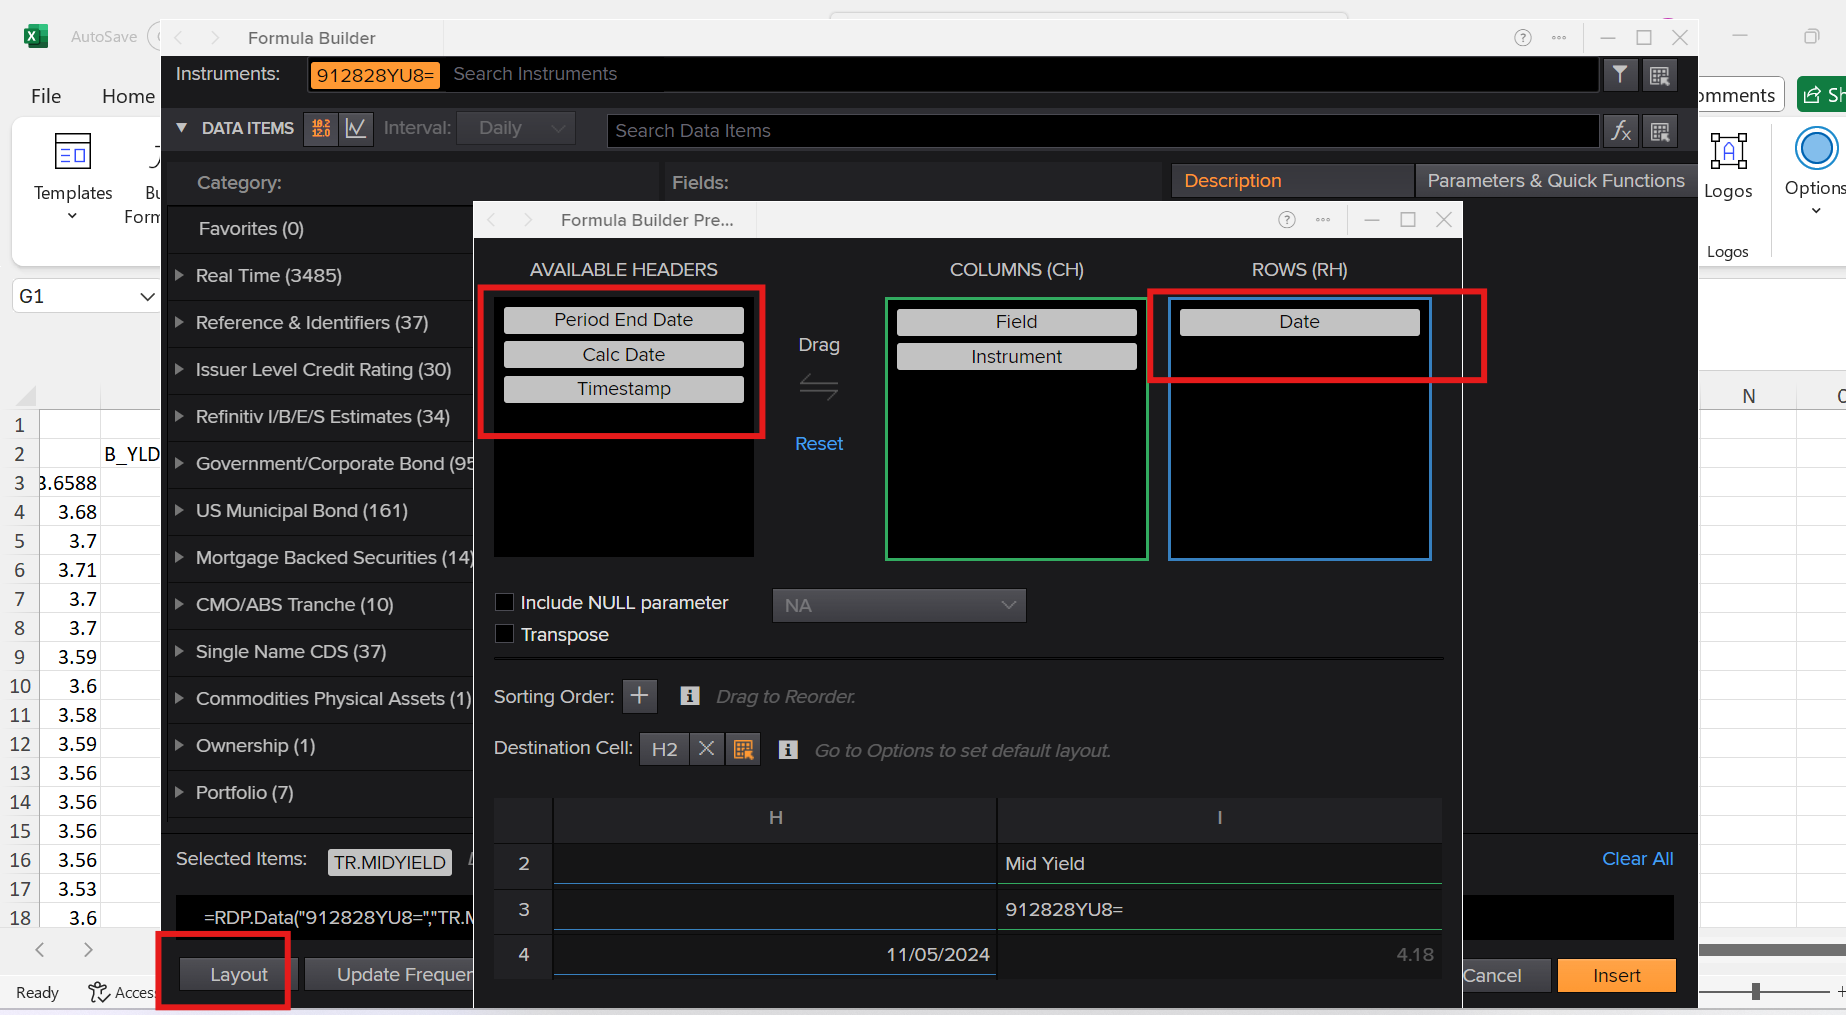Collapse the DATA ITEMS section

pyautogui.click(x=181, y=128)
